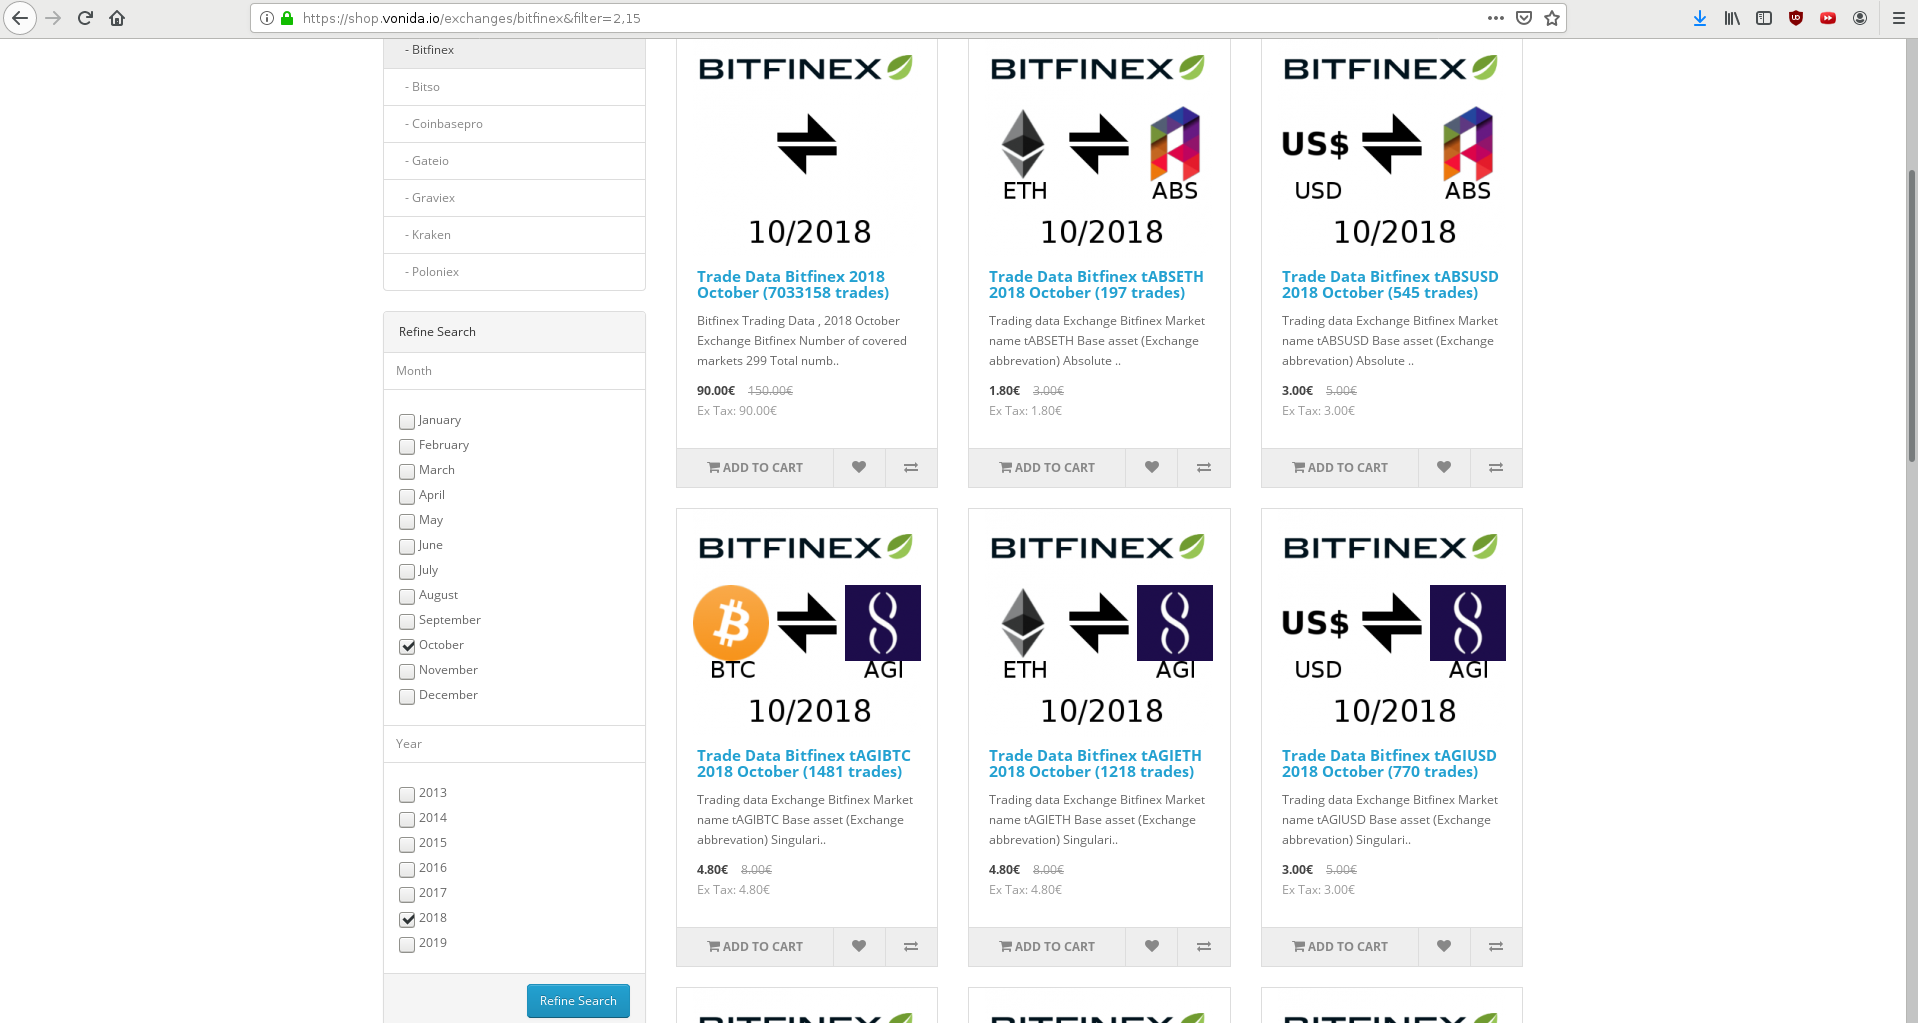Compare the tAGIBTC trade data product
Viewport: 1918px width, 1023px height.
tap(911, 946)
